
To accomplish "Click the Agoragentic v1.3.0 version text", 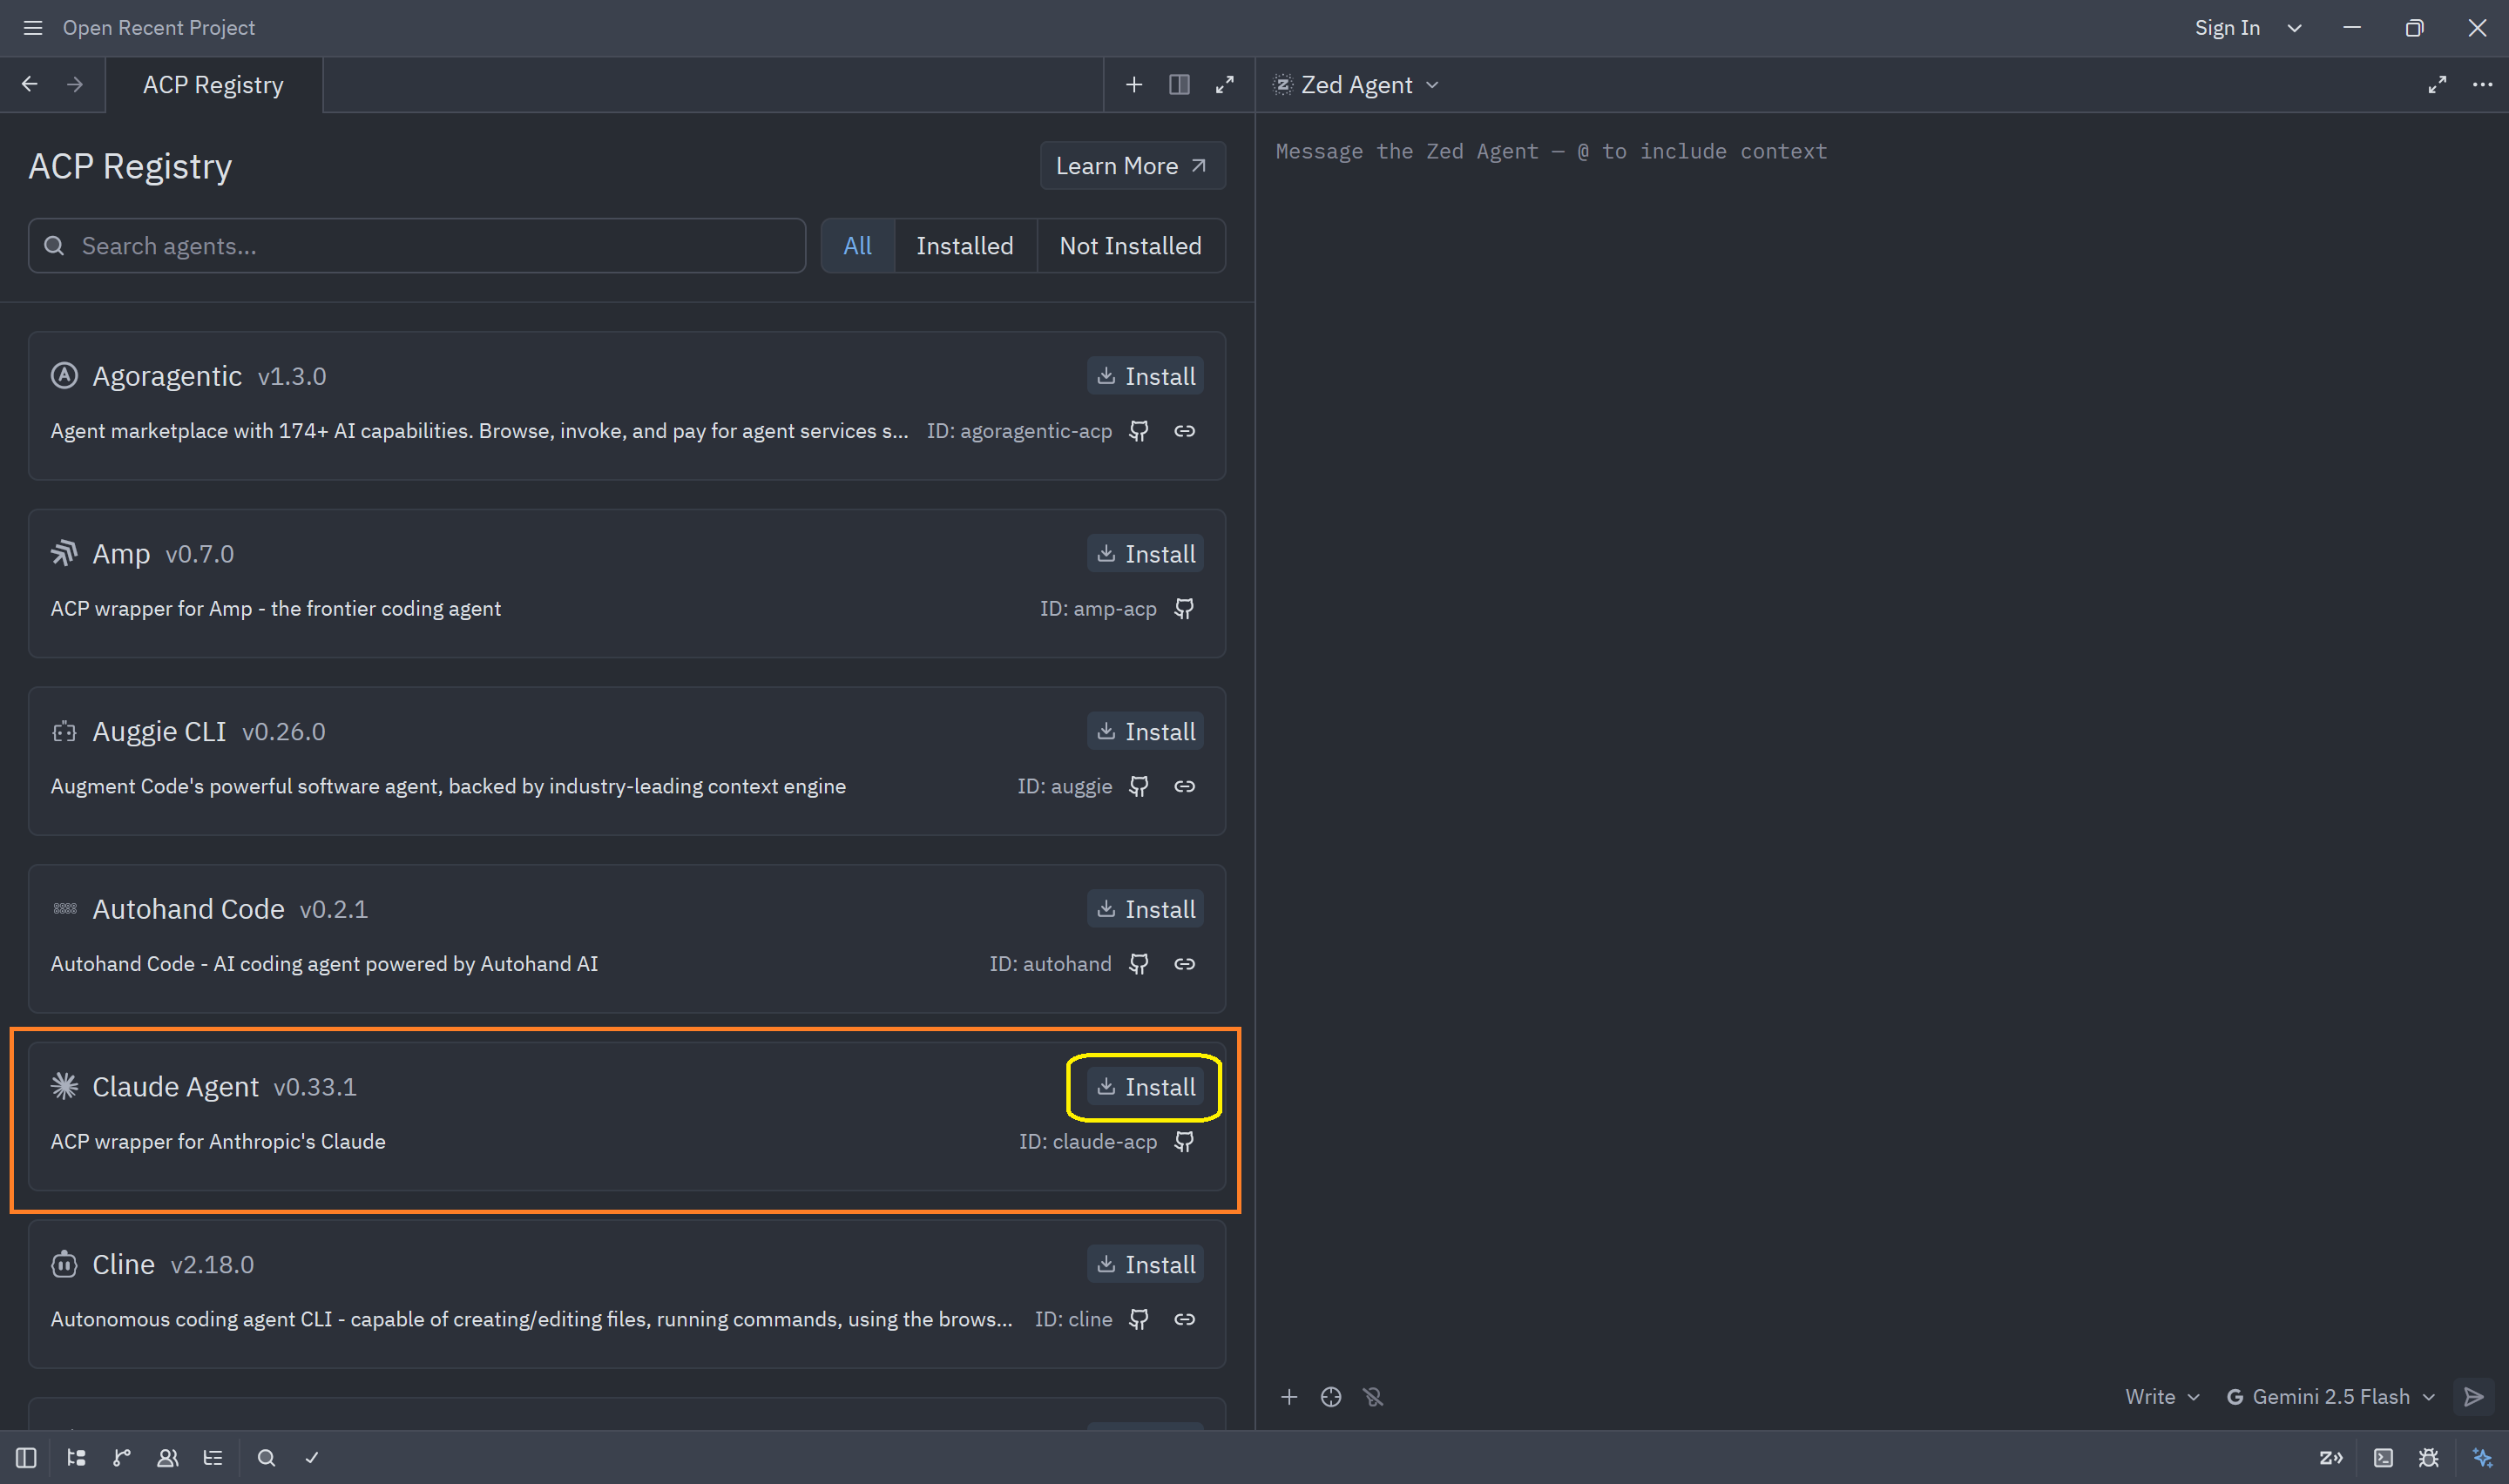I will (x=292, y=377).
